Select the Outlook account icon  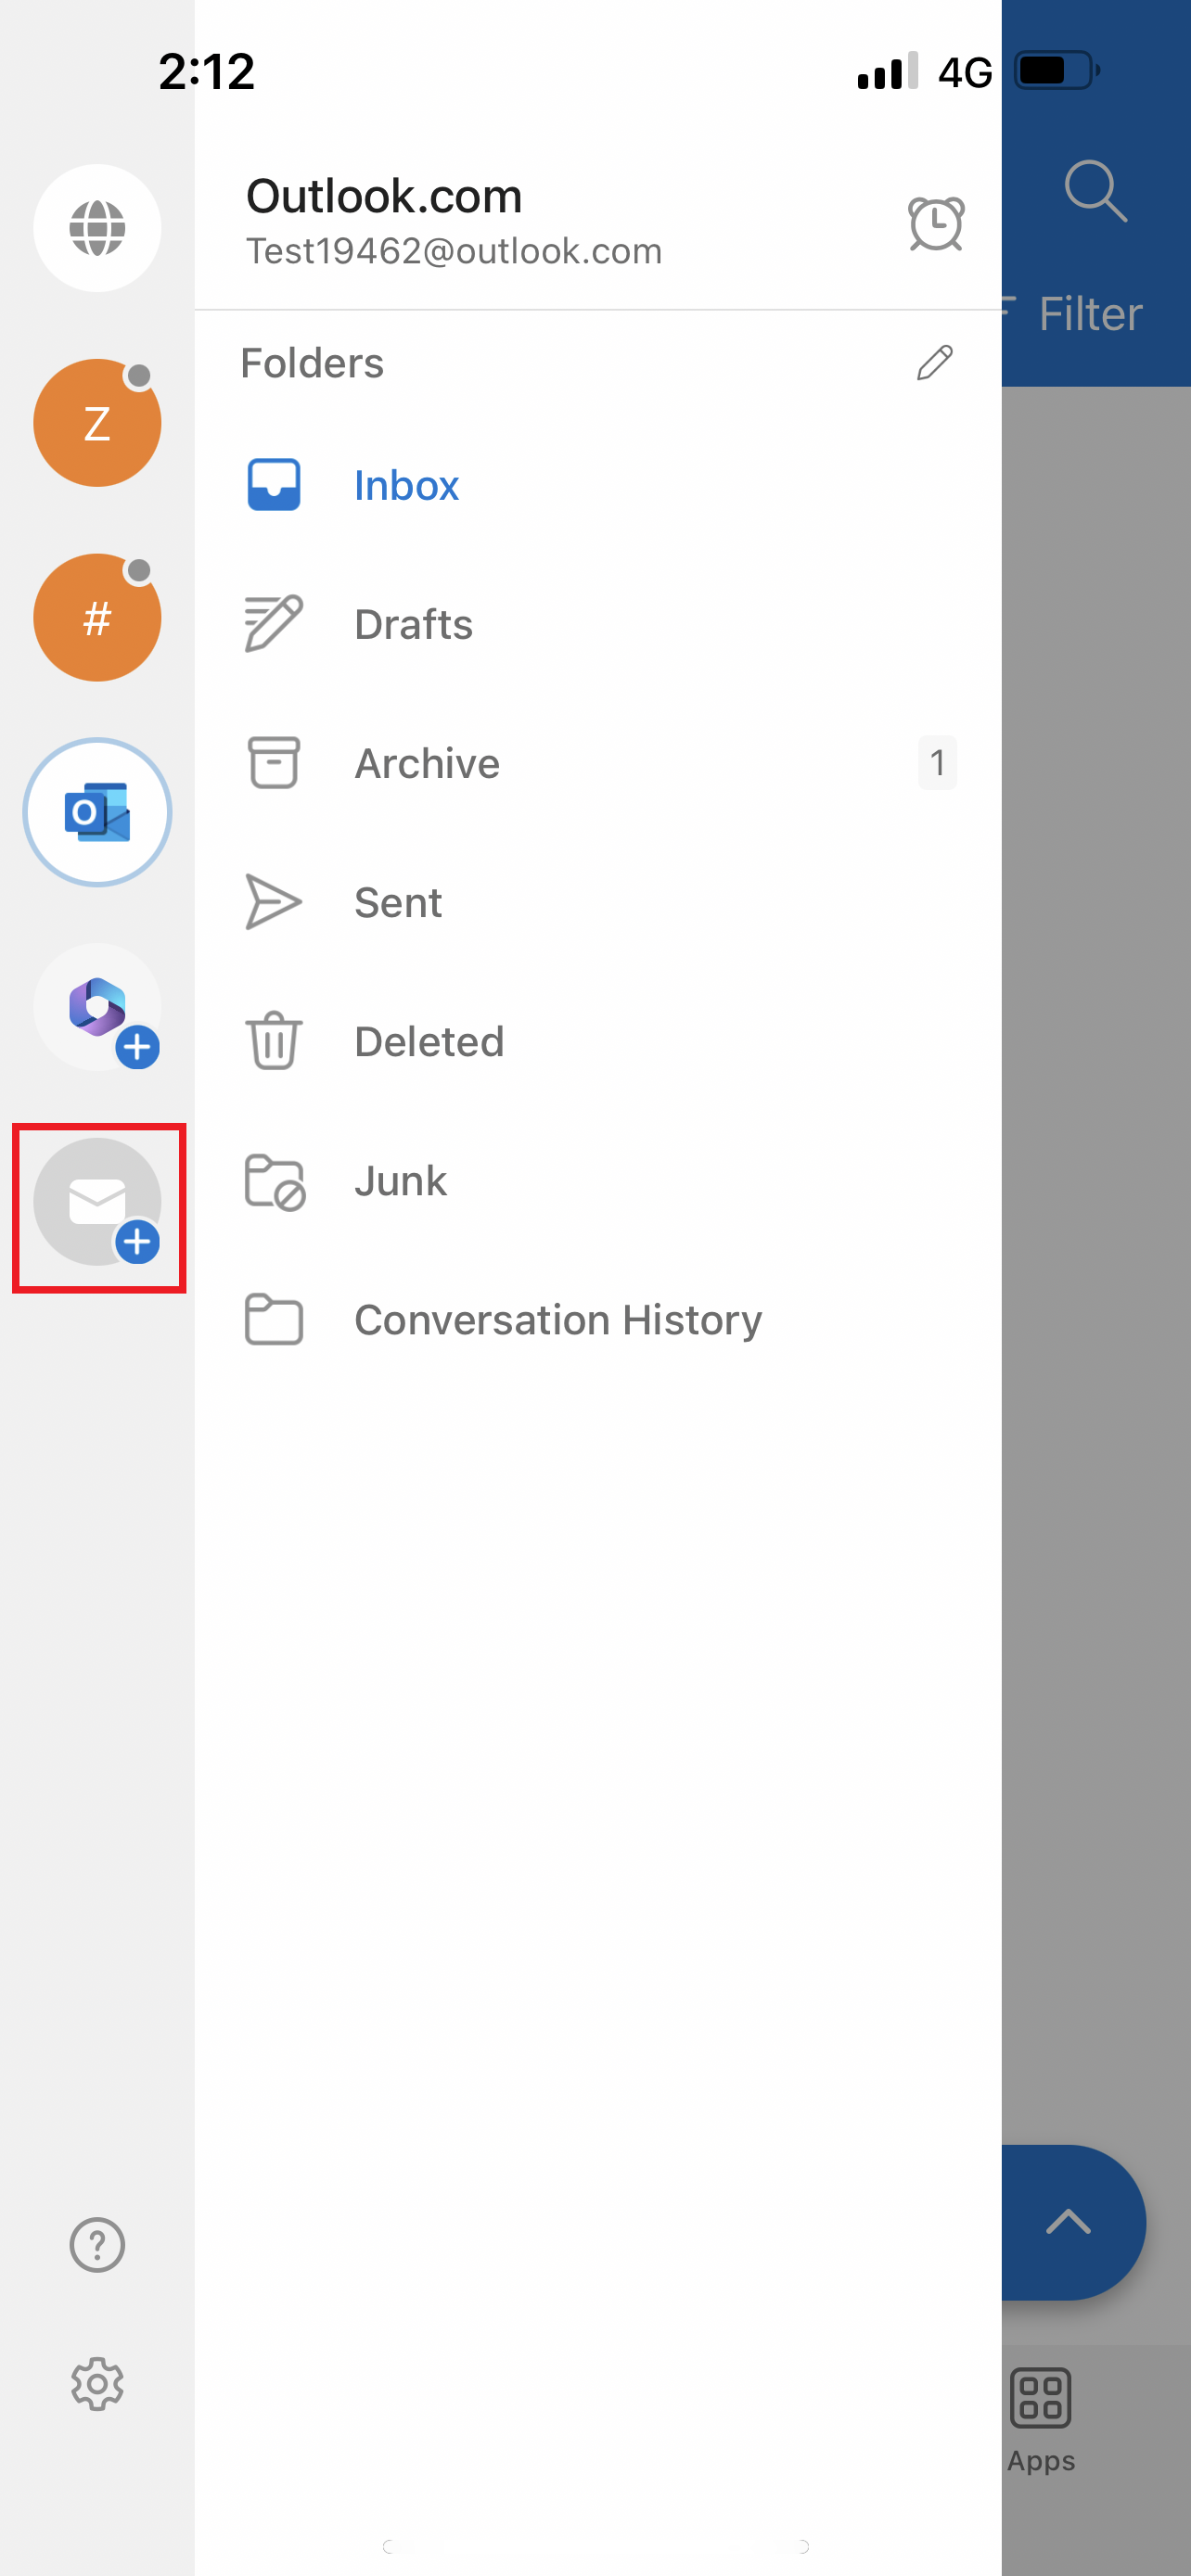(97, 812)
